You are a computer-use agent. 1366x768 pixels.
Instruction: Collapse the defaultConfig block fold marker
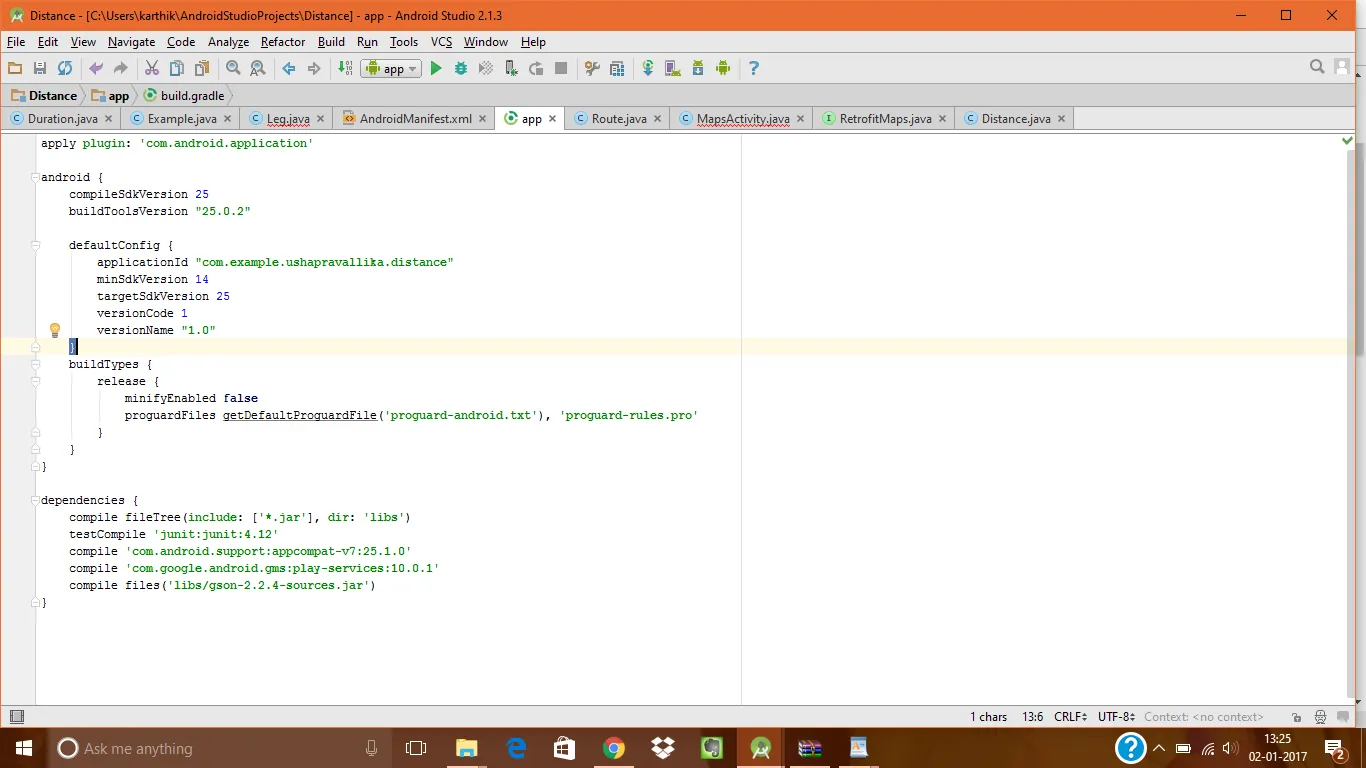(x=36, y=245)
